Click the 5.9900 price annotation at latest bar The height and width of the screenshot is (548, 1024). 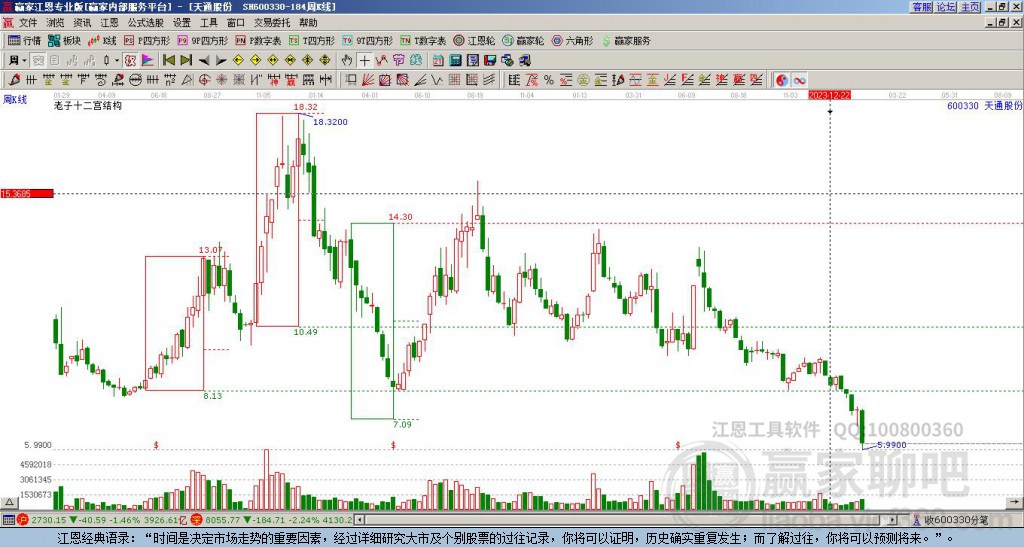tap(891, 445)
